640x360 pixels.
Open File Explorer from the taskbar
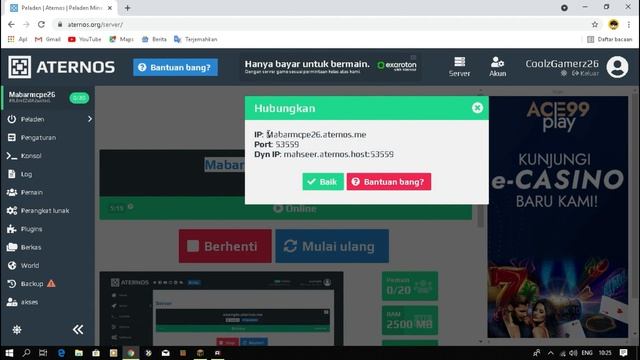point(79,353)
